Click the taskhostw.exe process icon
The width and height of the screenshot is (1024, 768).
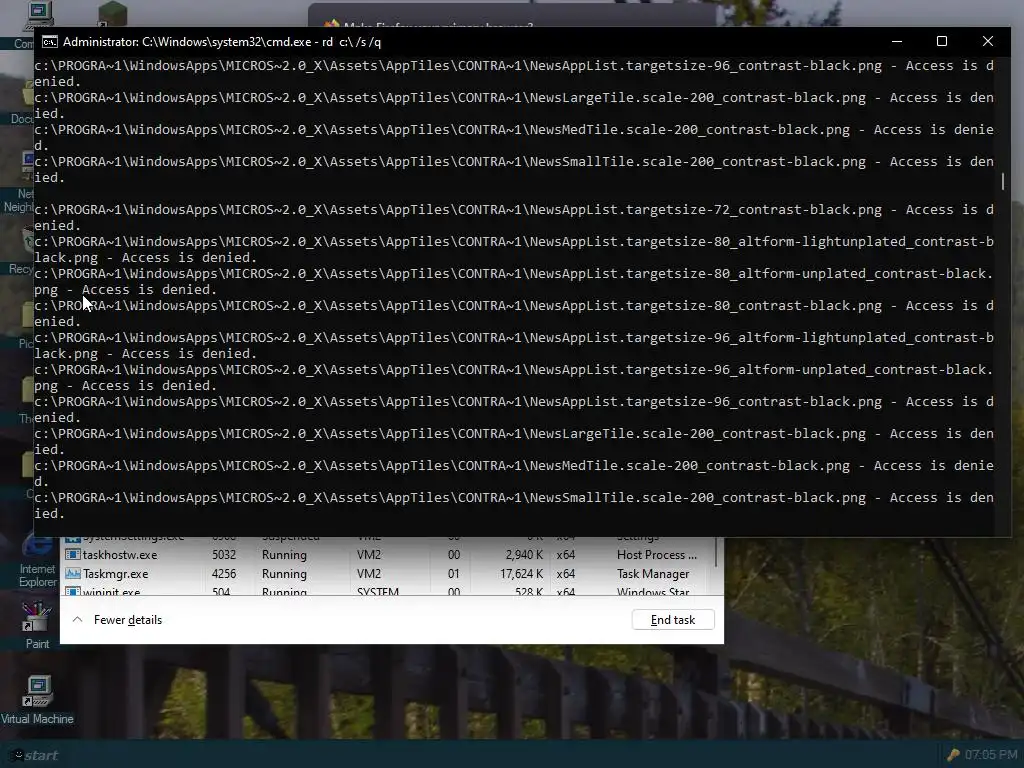coord(72,554)
